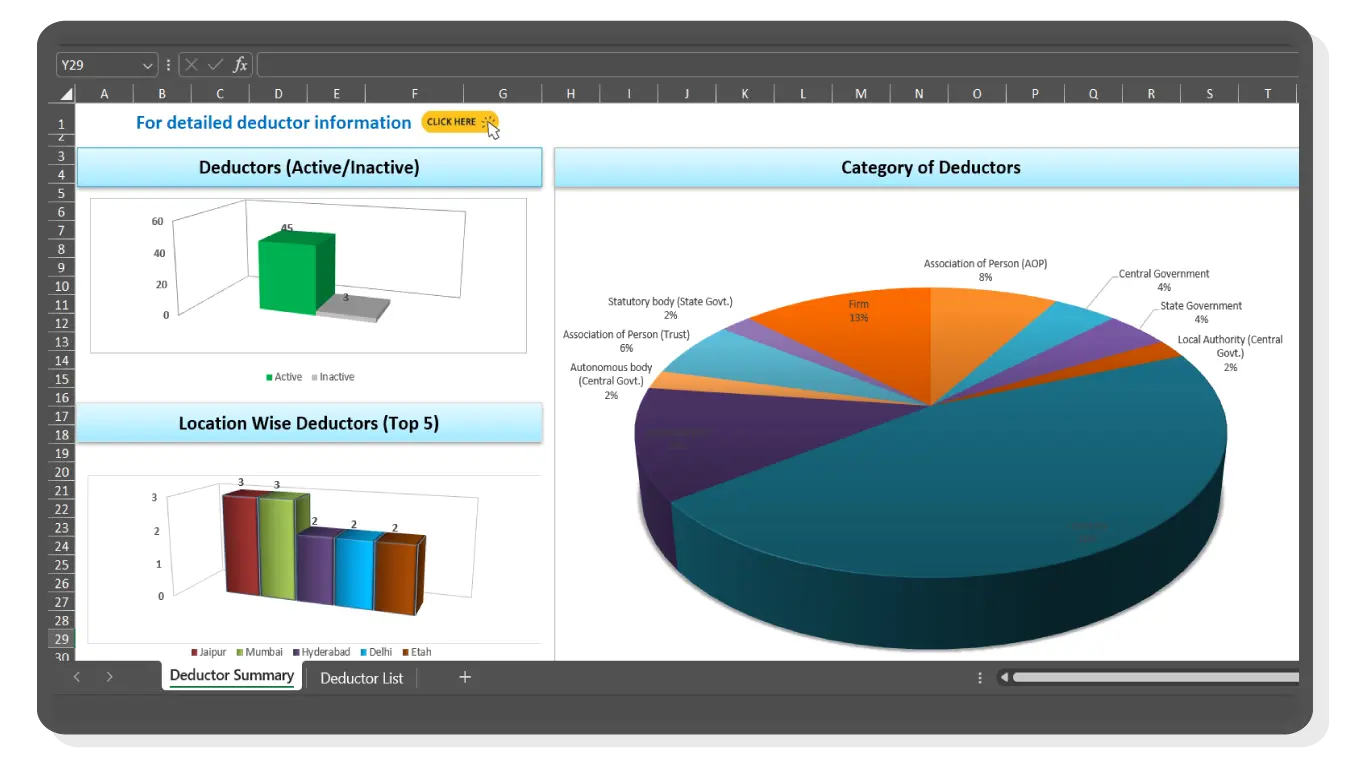This screenshot has height=768, width=1366.
Task: Select column M header
Action: (x=861, y=94)
